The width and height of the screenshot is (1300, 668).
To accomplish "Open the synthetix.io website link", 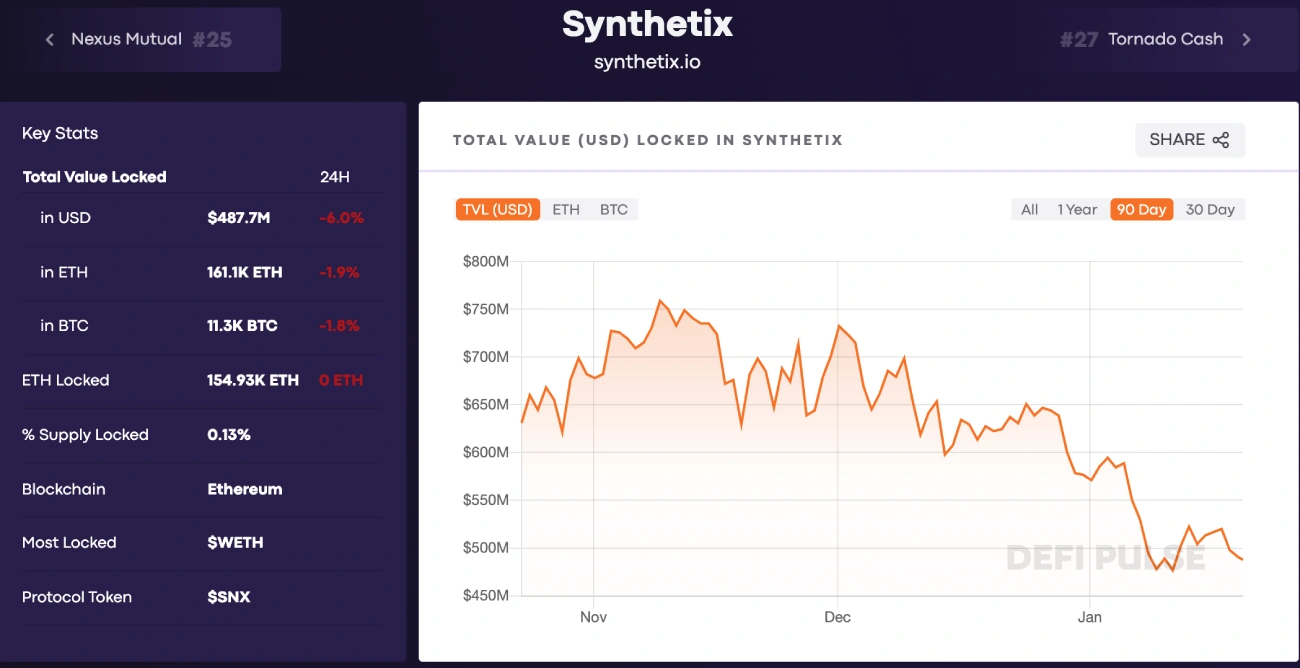I will [647, 61].
